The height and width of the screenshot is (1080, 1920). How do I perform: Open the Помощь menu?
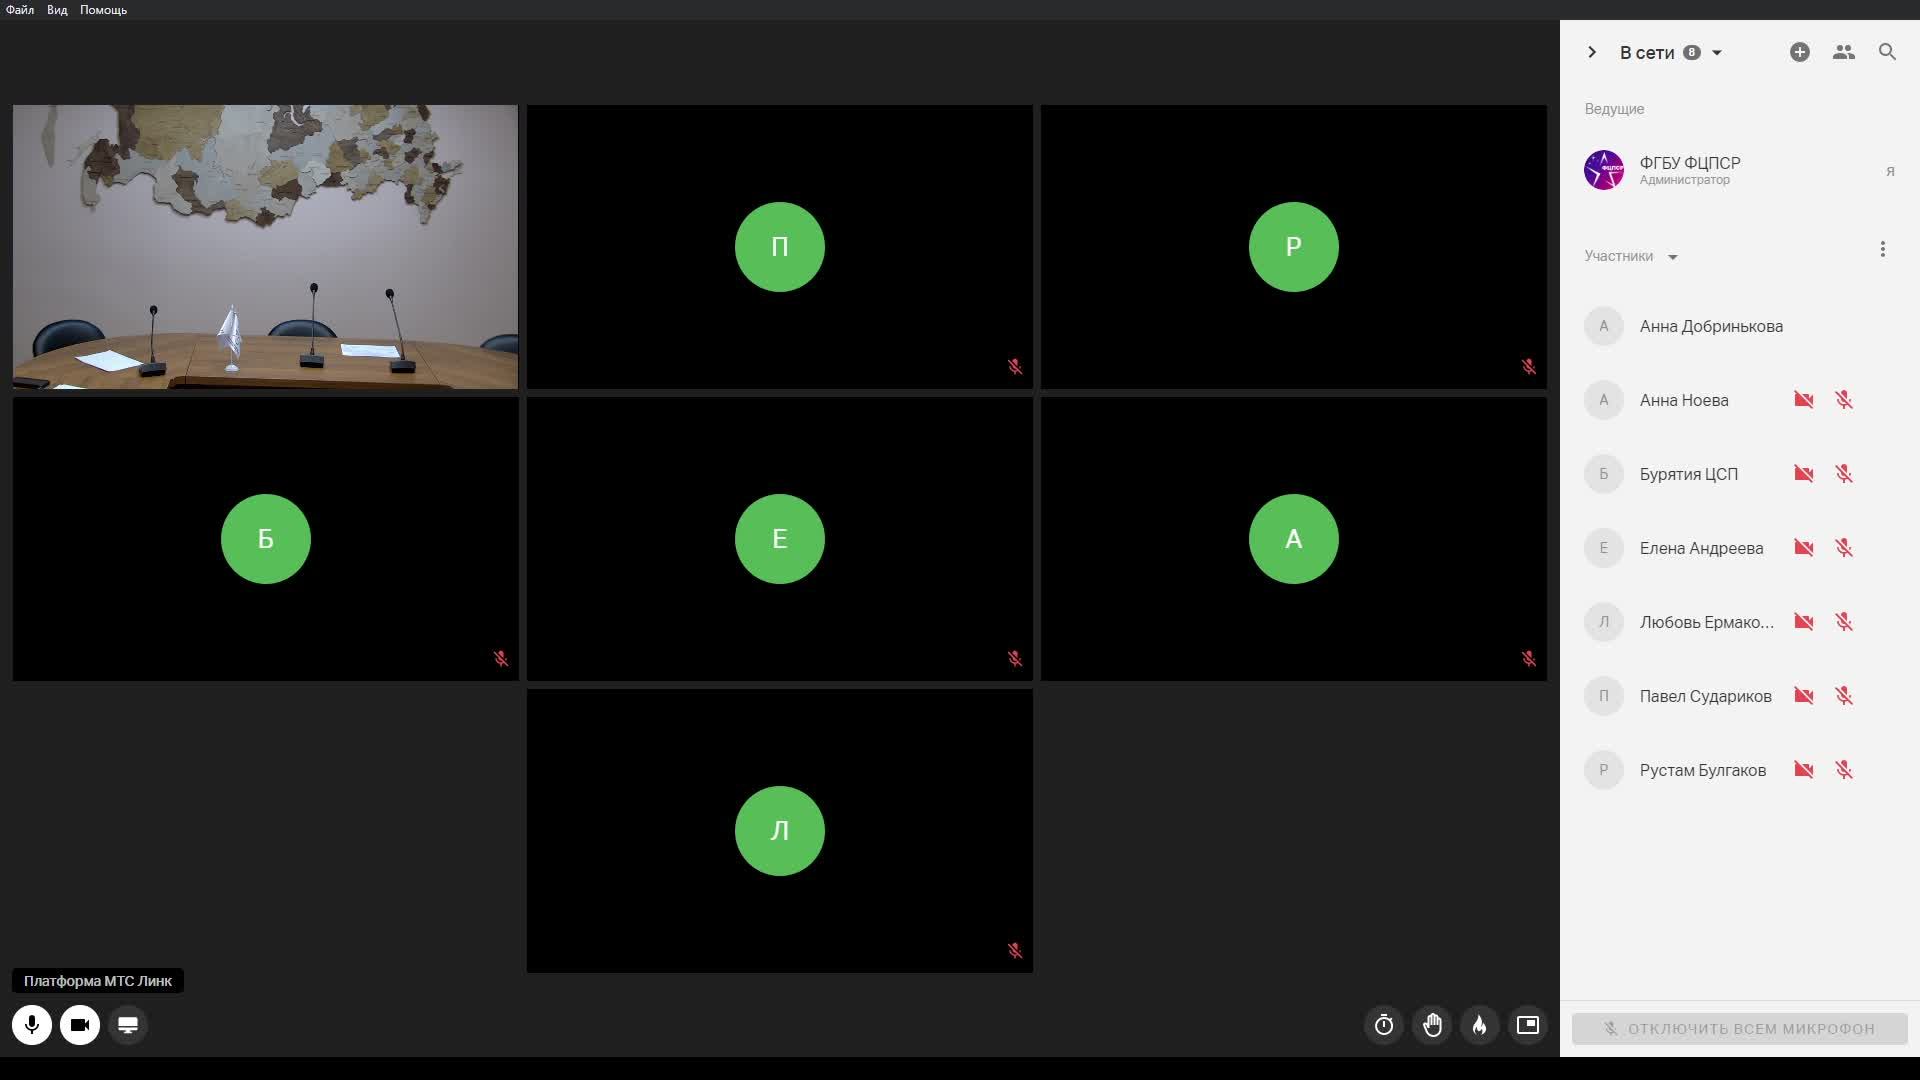(x=103, y=10)
